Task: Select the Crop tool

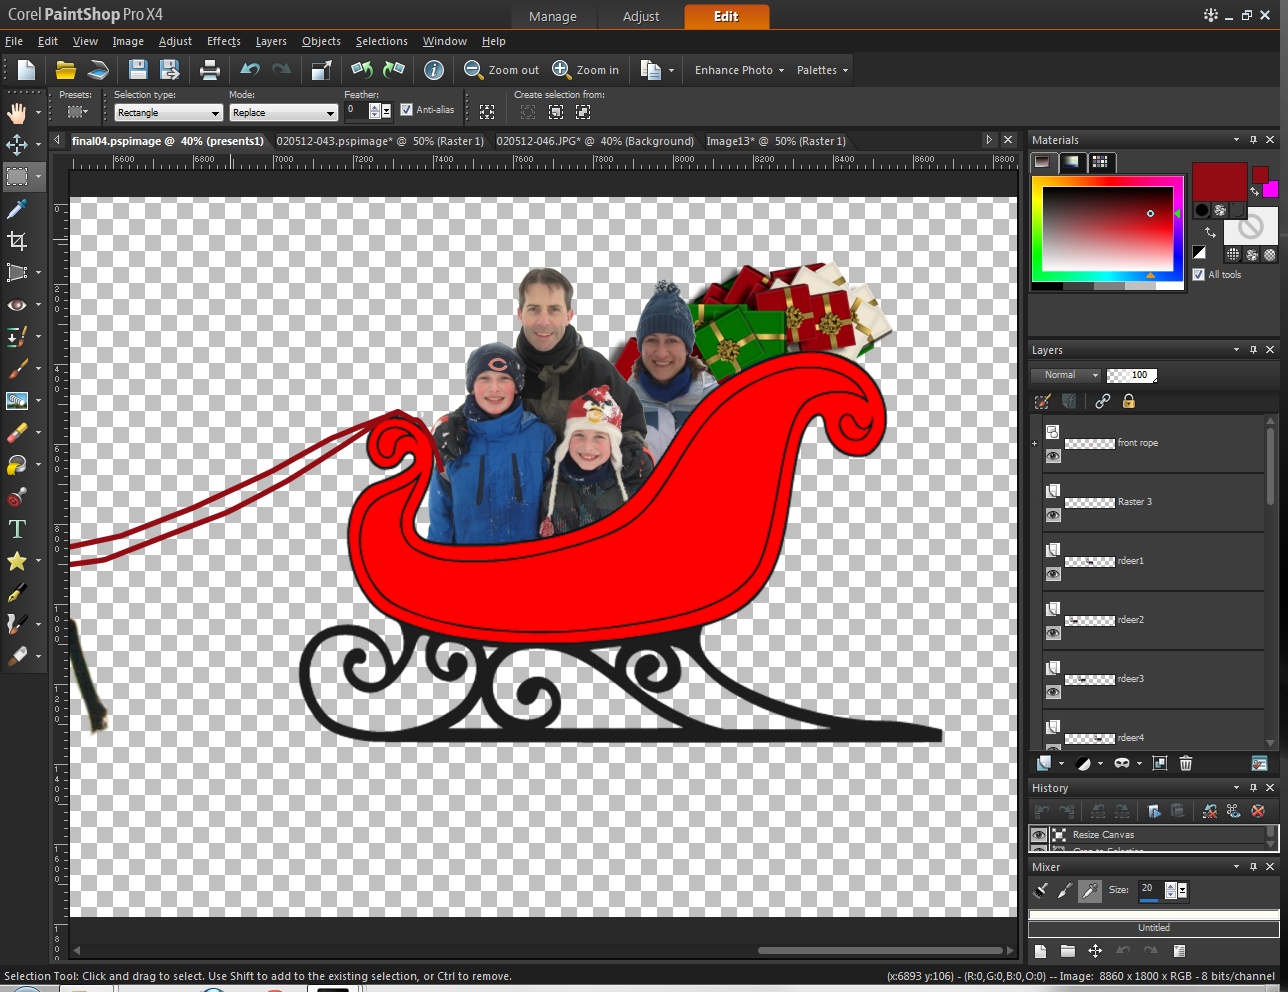Action: click(17, 241)
